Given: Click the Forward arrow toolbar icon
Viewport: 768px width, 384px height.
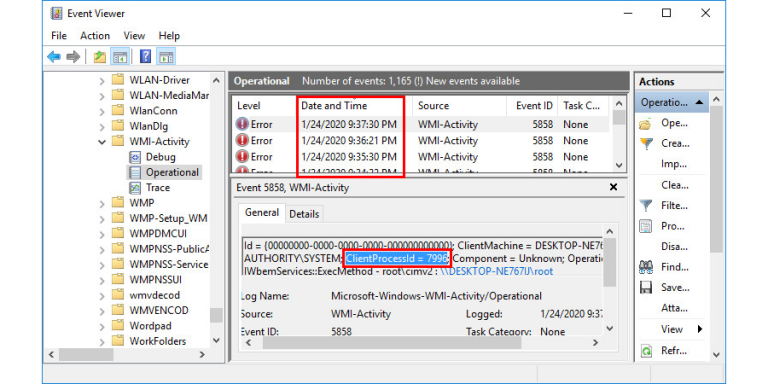Looking at the screenshot, I should tap(73, 57).
